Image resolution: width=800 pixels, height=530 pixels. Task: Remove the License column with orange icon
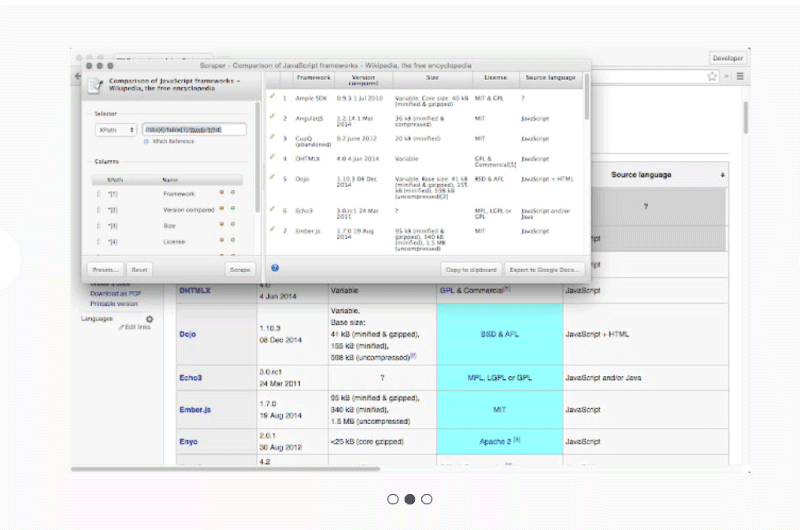(x=221, y=240)
